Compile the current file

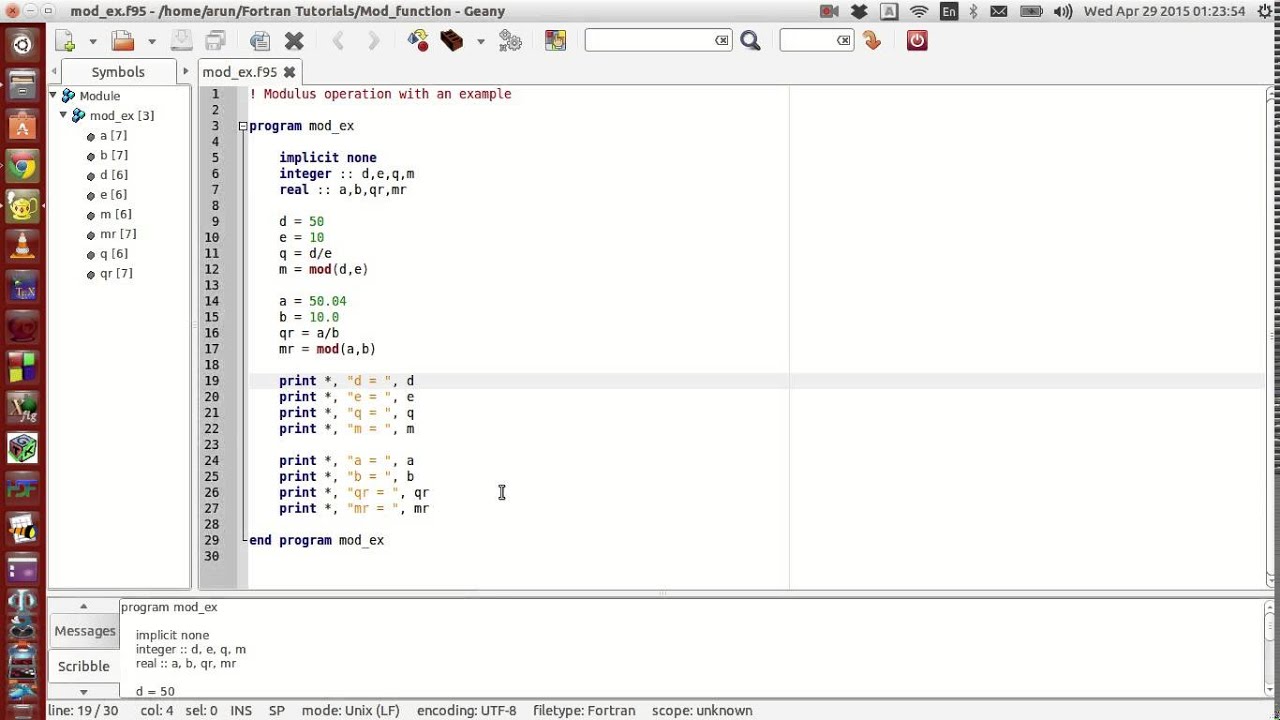pos(418,41)
